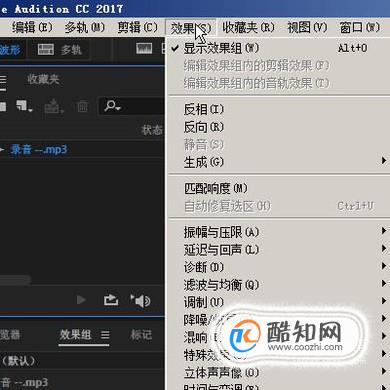Switch to 波形 waveform view button
This screenshot has width=390, height=390.
tap(11, 50)
